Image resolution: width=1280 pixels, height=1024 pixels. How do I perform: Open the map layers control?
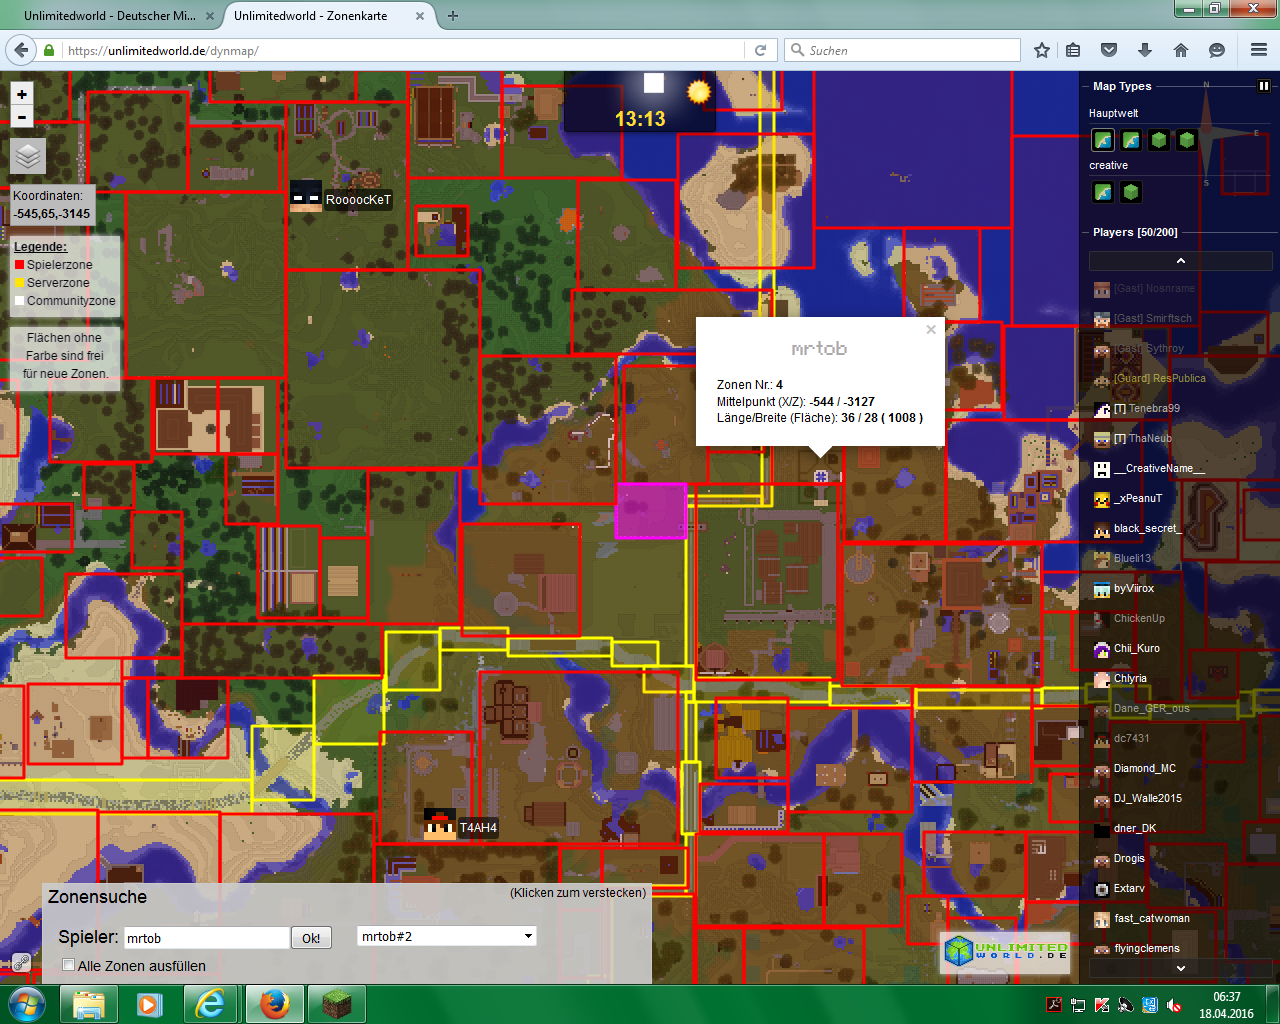pyautogui.click(x=28, y=156)
